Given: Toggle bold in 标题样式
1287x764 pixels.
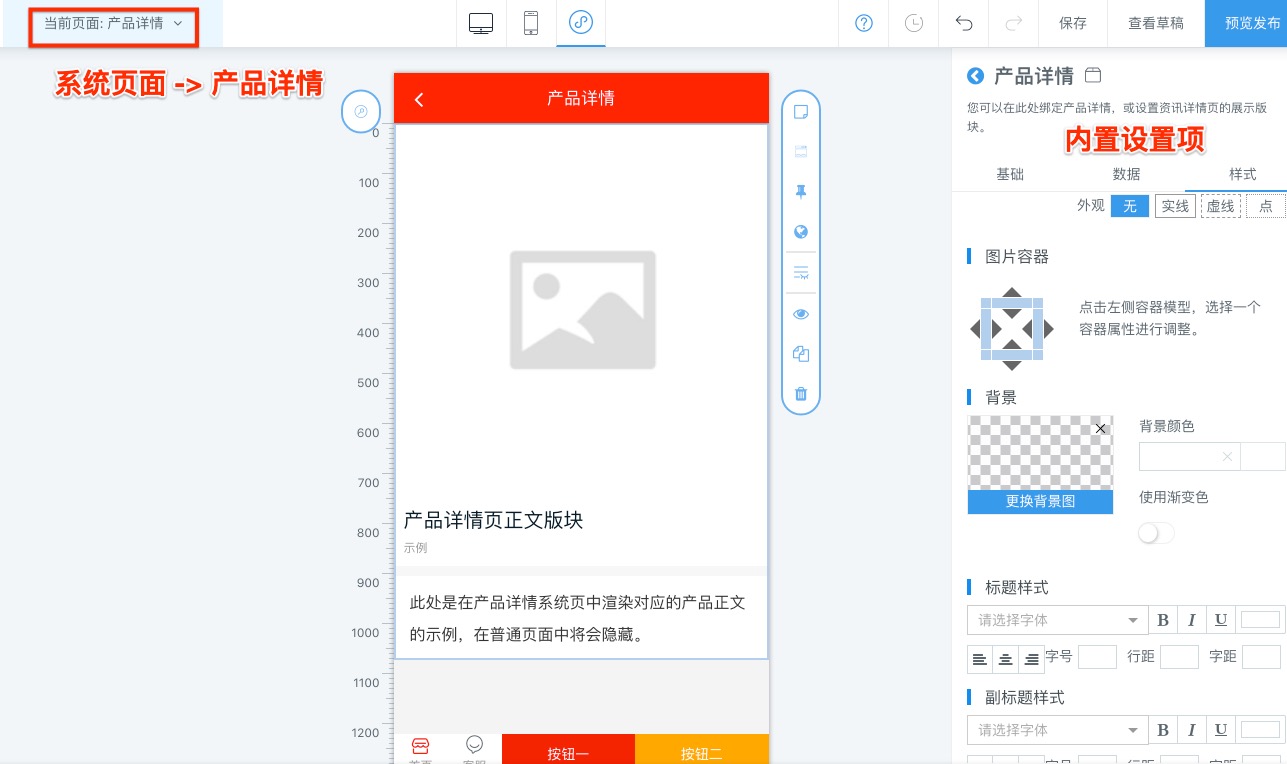Looking at the screenshot, I should click(1162, 620).
